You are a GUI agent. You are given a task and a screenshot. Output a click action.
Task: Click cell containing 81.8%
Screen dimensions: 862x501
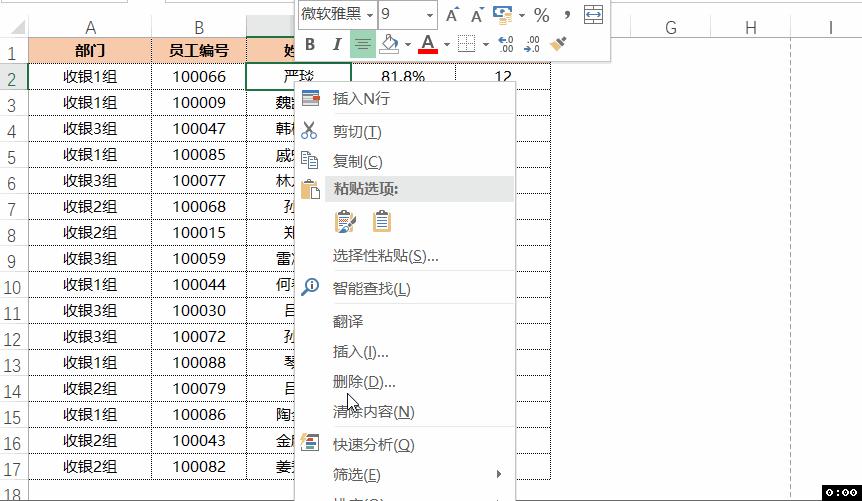[403, 74]
